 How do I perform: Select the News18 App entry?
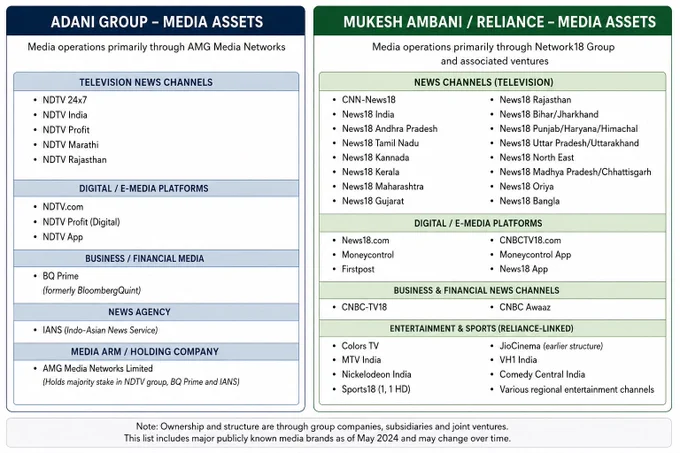pos(523,269)
